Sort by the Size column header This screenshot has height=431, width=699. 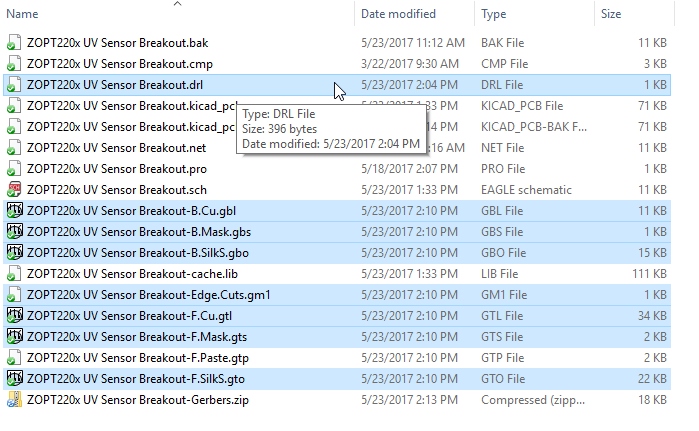(x=611, y=14)
